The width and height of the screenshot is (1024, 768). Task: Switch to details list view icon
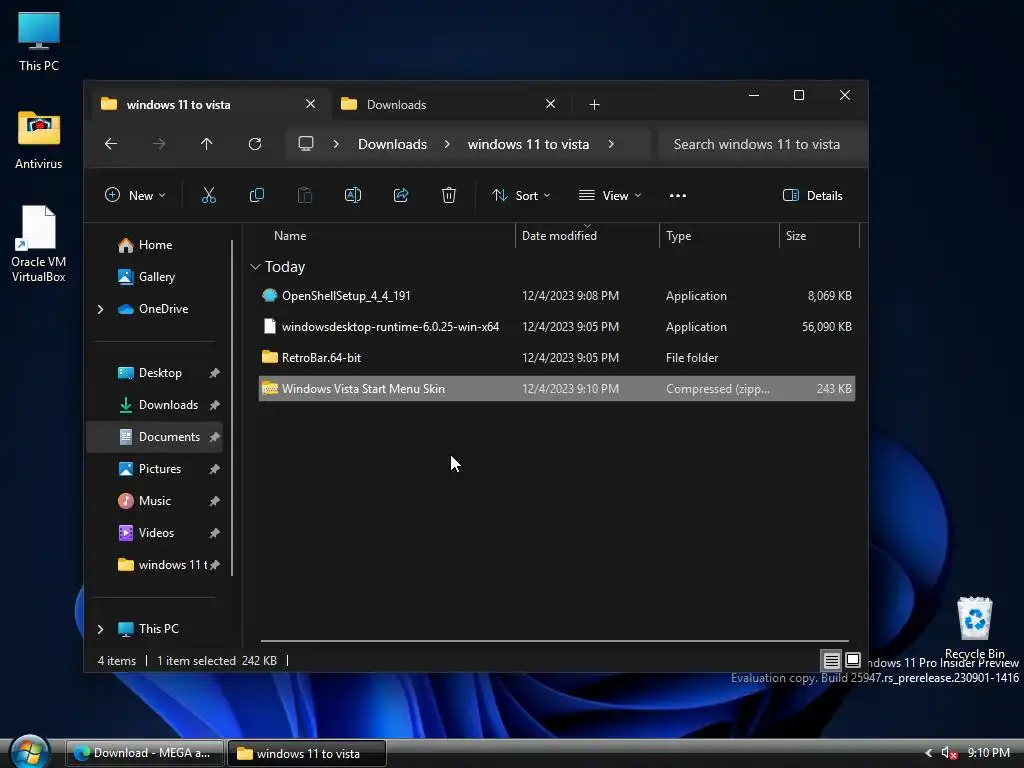coord(831,660)
